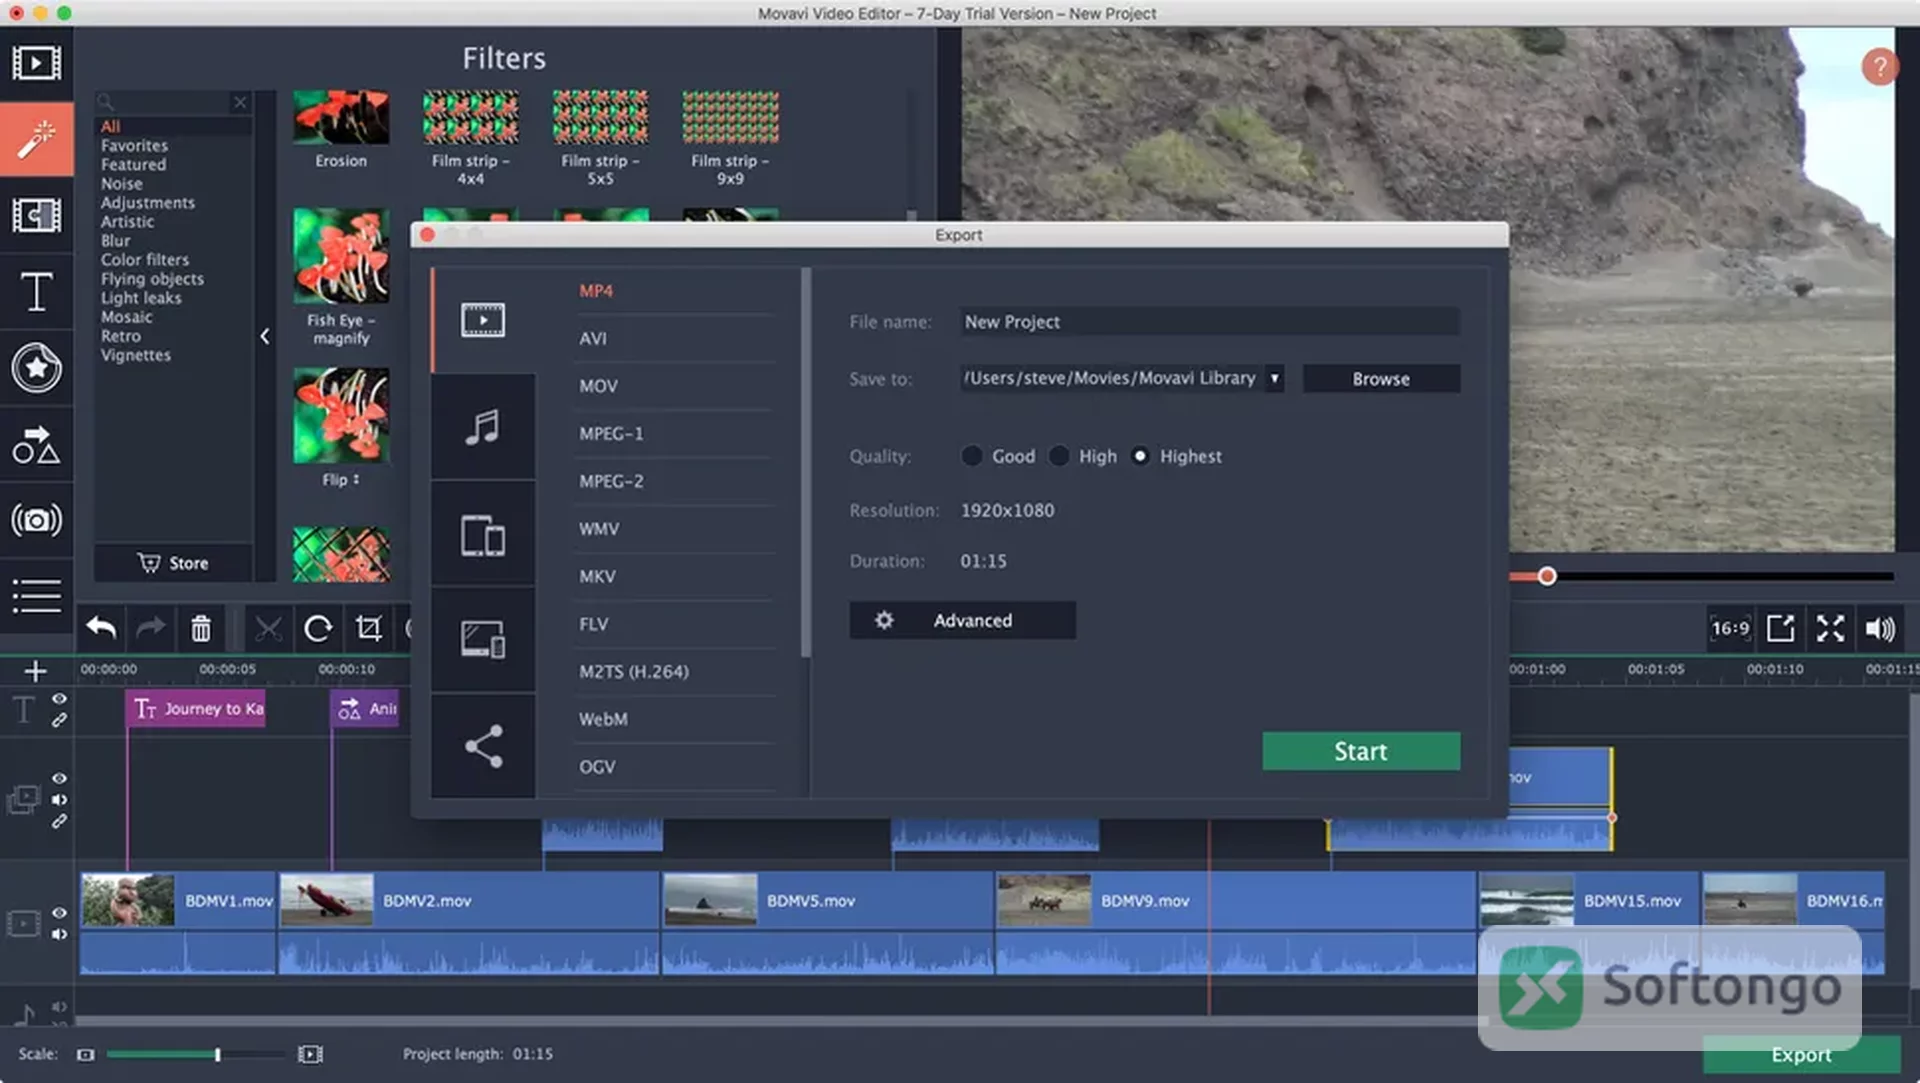Click the Crop tool icon
The image size is (1920, 1083).
[368, 628]
